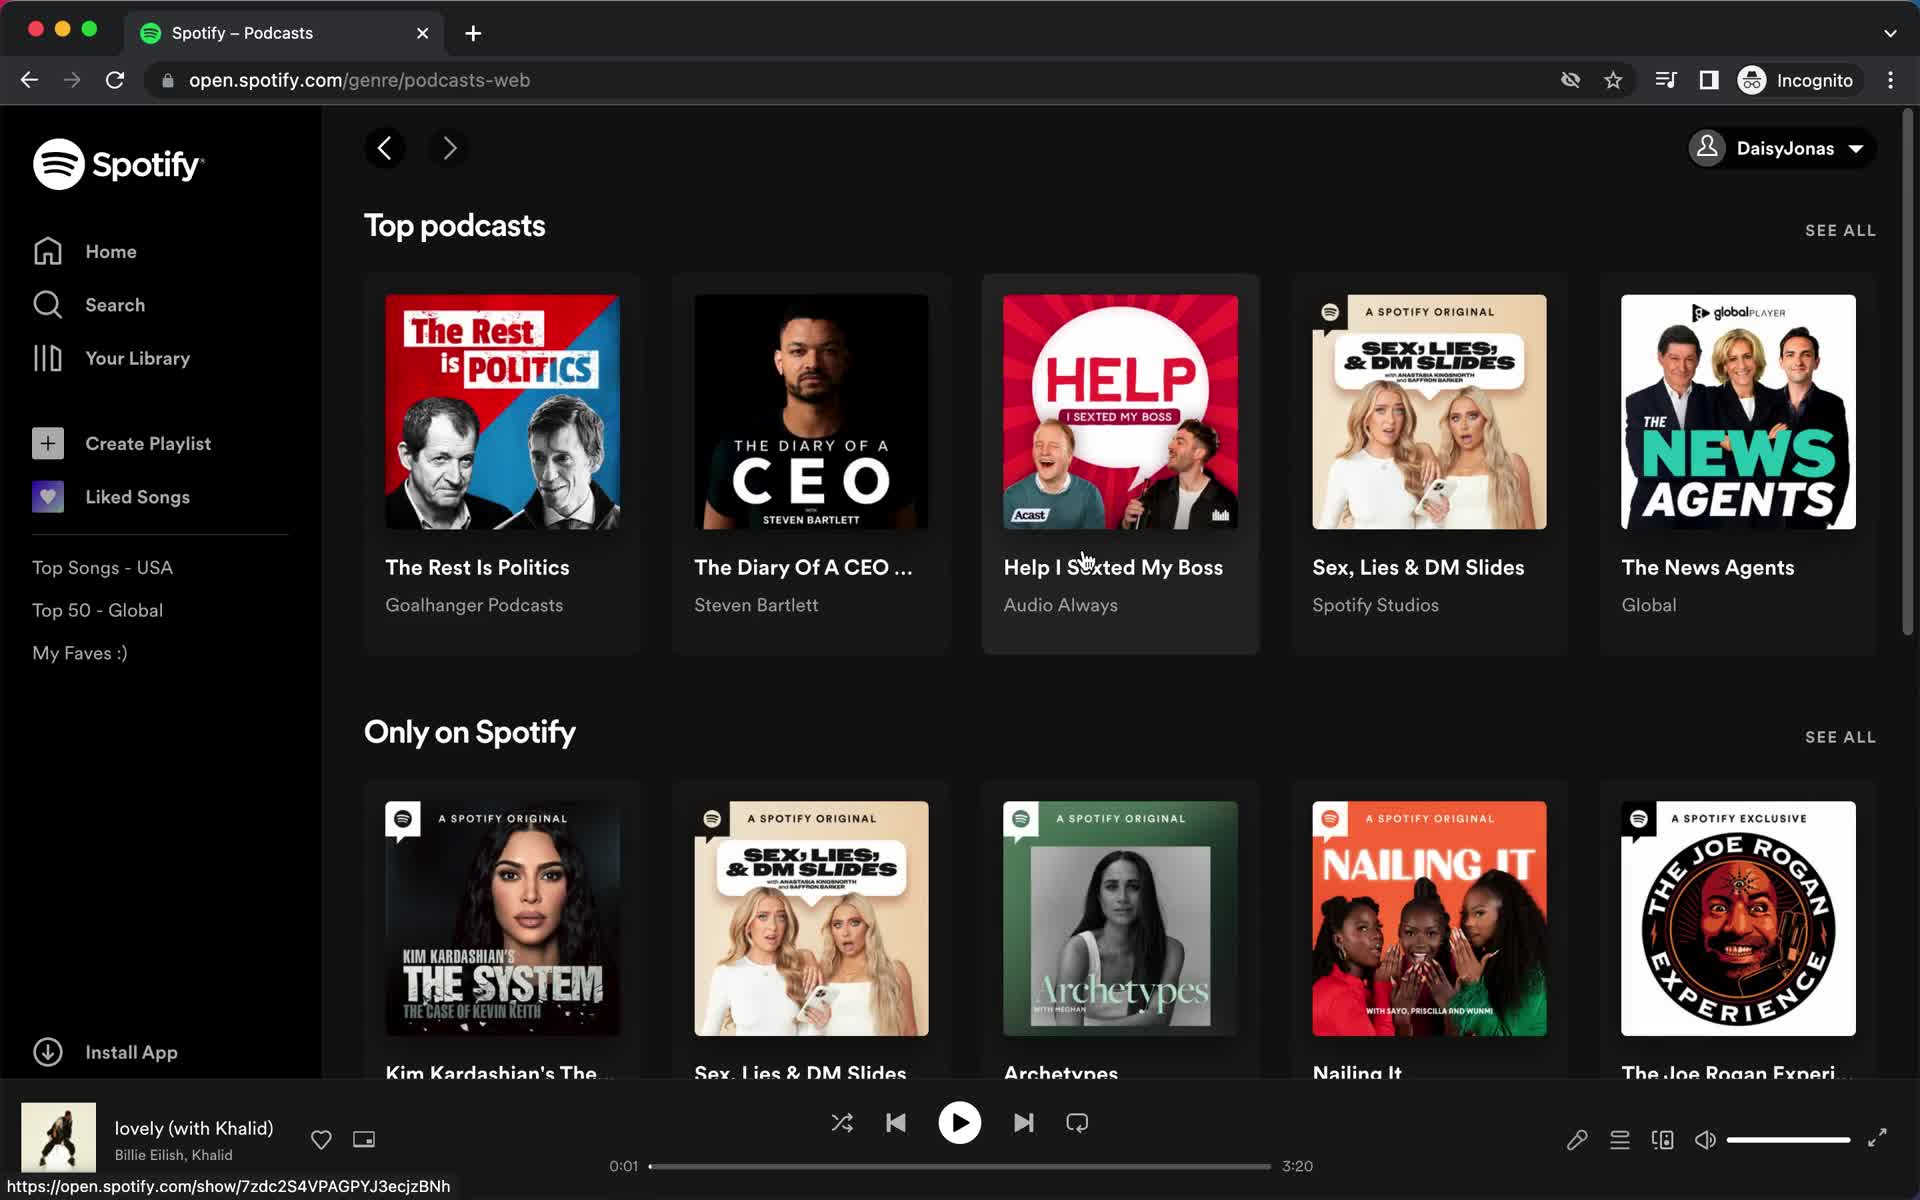Toggle picture-in-picture mini player icon
The image size is (1920, 1200).
click(364, 1139)
